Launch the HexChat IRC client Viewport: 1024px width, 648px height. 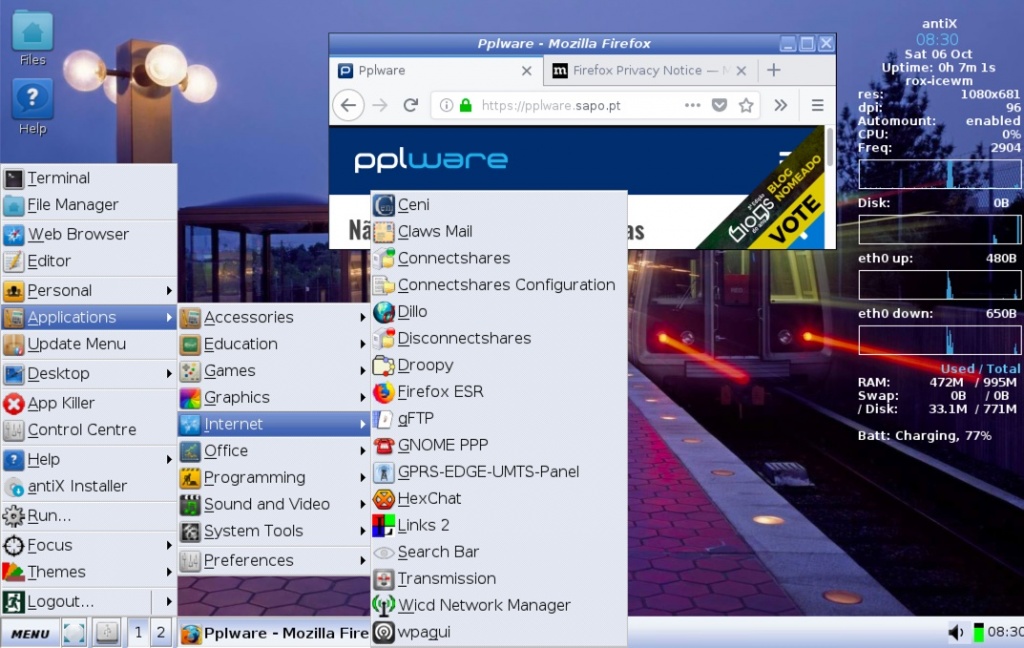(428, 498)
